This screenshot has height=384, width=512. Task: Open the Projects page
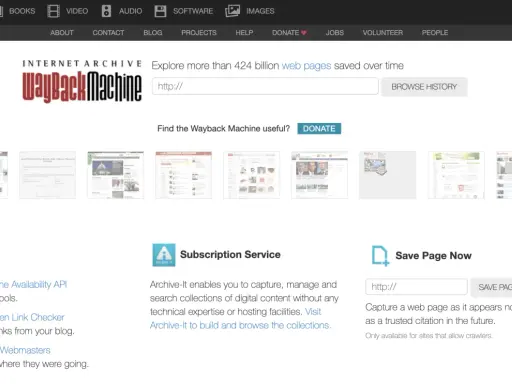199,33
